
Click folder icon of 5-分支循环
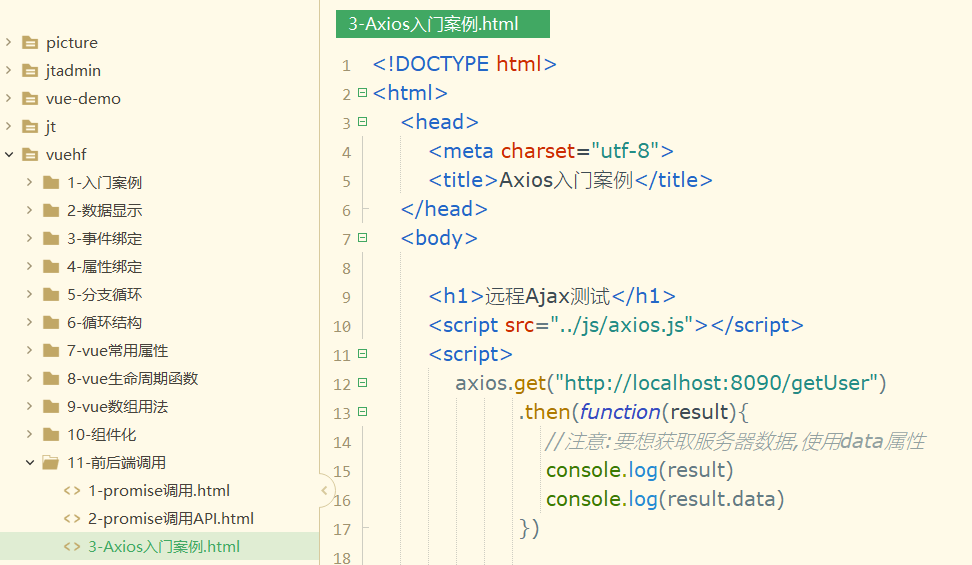pyautogui.click(x=51, y=295)
